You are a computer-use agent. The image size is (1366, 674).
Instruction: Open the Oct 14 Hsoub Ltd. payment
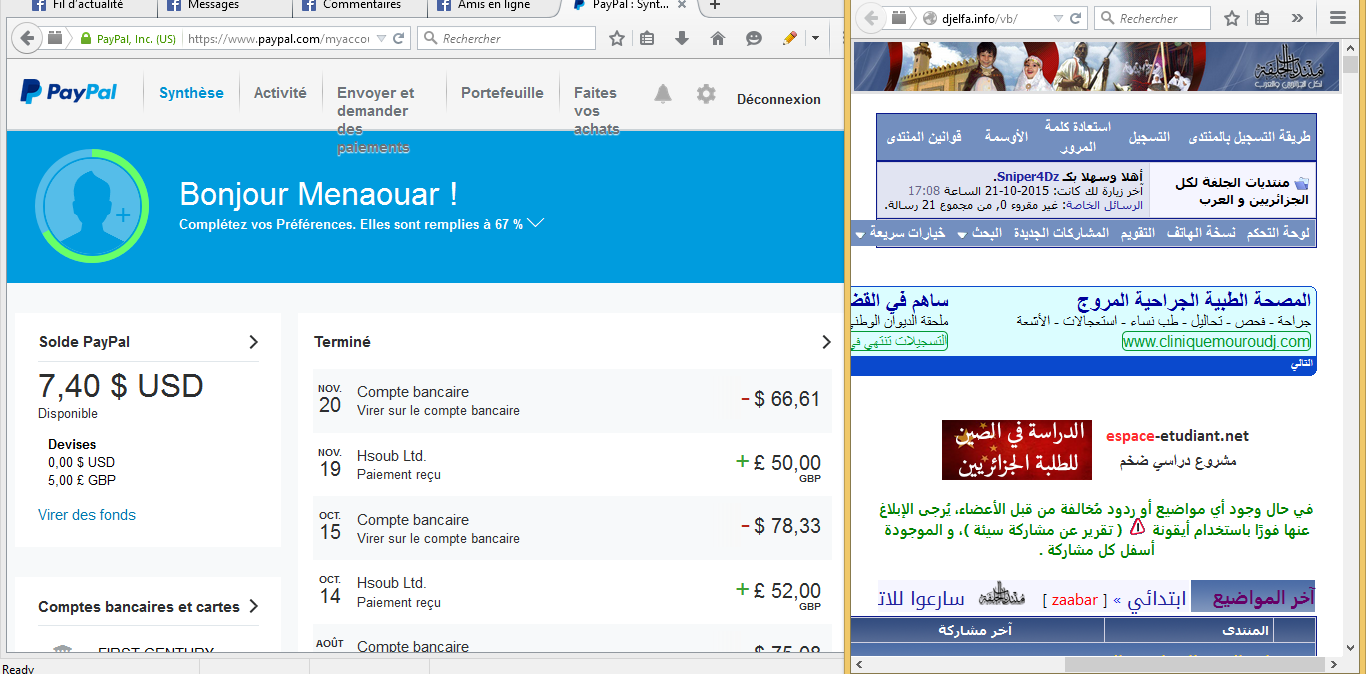coord(572,592)
